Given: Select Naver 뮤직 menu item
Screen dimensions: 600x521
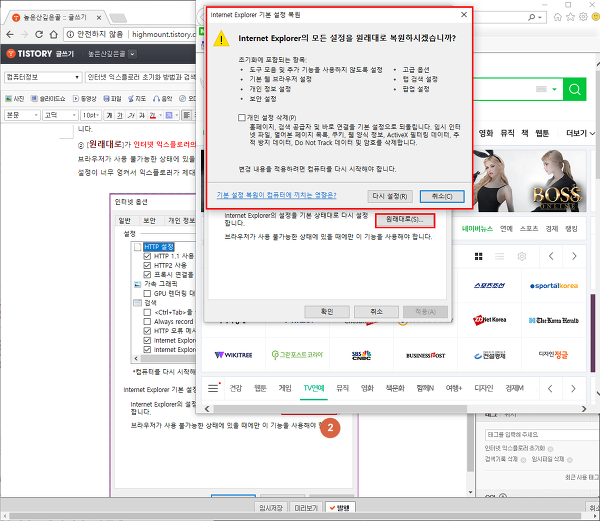Looking at the screenshot, I should pyautogui.click(x=507, y=133).
